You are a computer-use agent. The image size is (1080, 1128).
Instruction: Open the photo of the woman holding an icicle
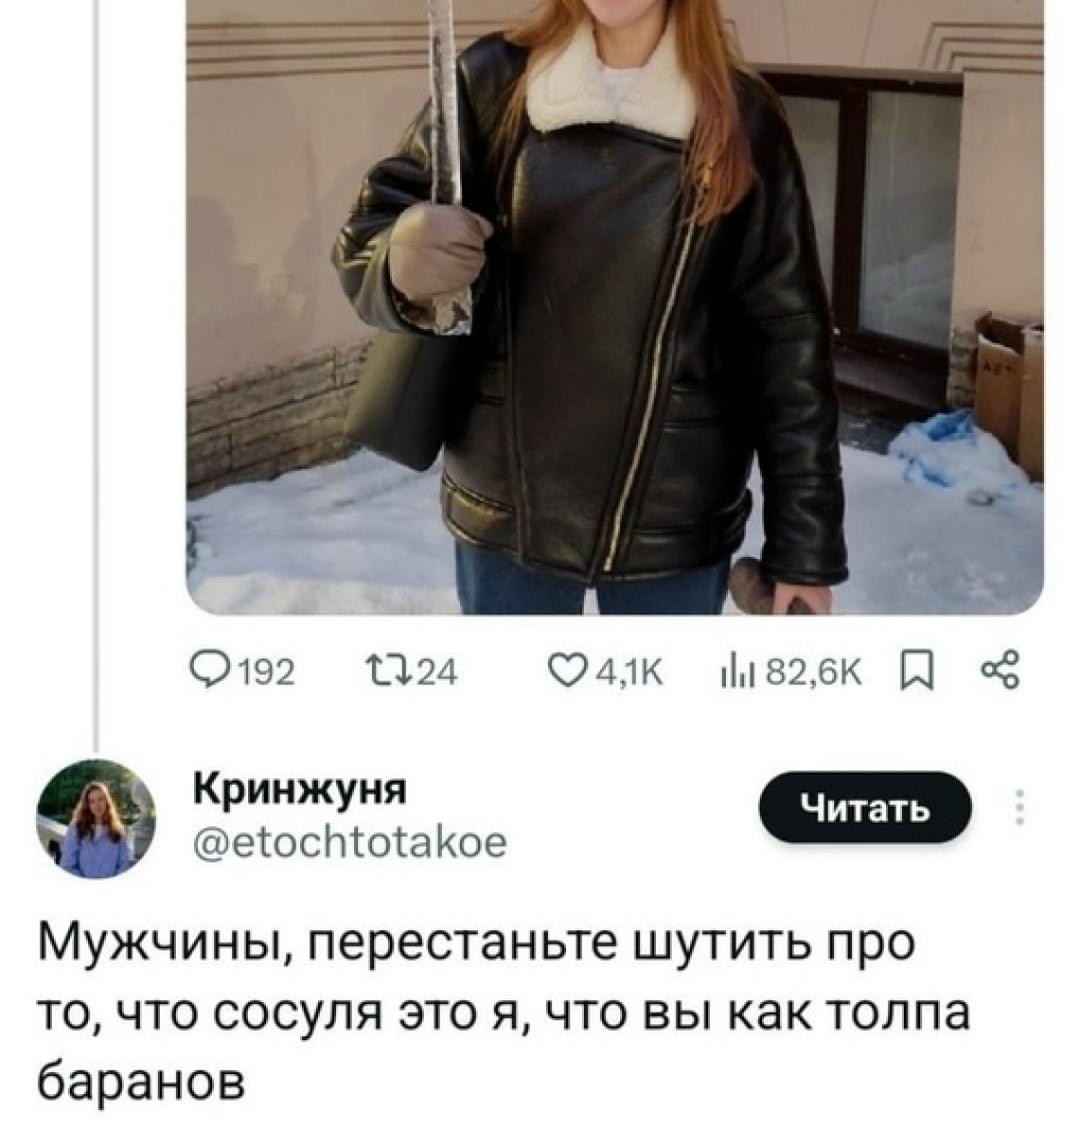coord(614,307)
